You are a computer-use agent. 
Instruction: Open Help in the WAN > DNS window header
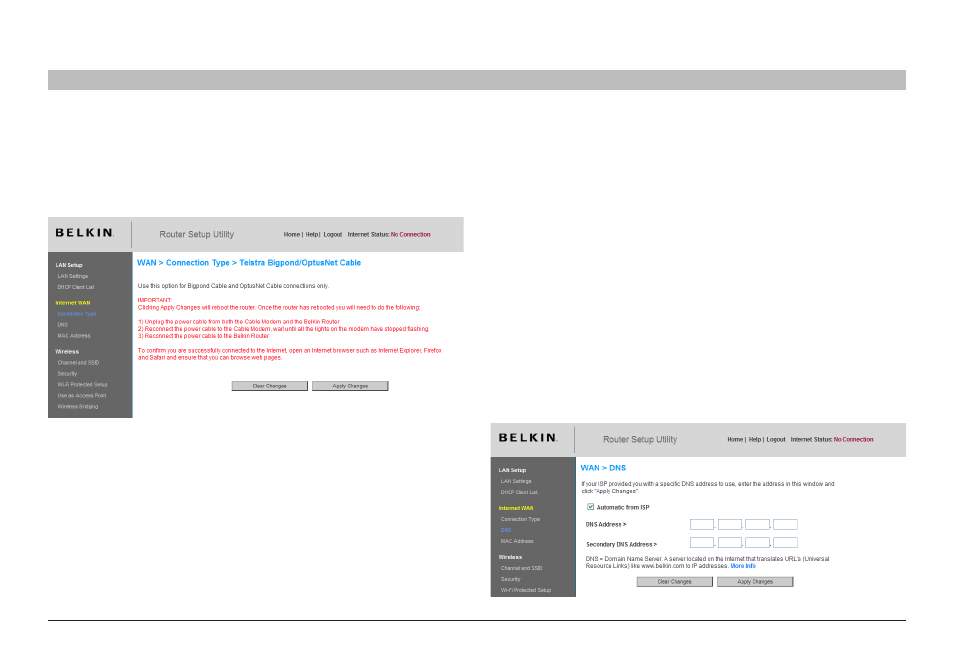pos(755,439)
